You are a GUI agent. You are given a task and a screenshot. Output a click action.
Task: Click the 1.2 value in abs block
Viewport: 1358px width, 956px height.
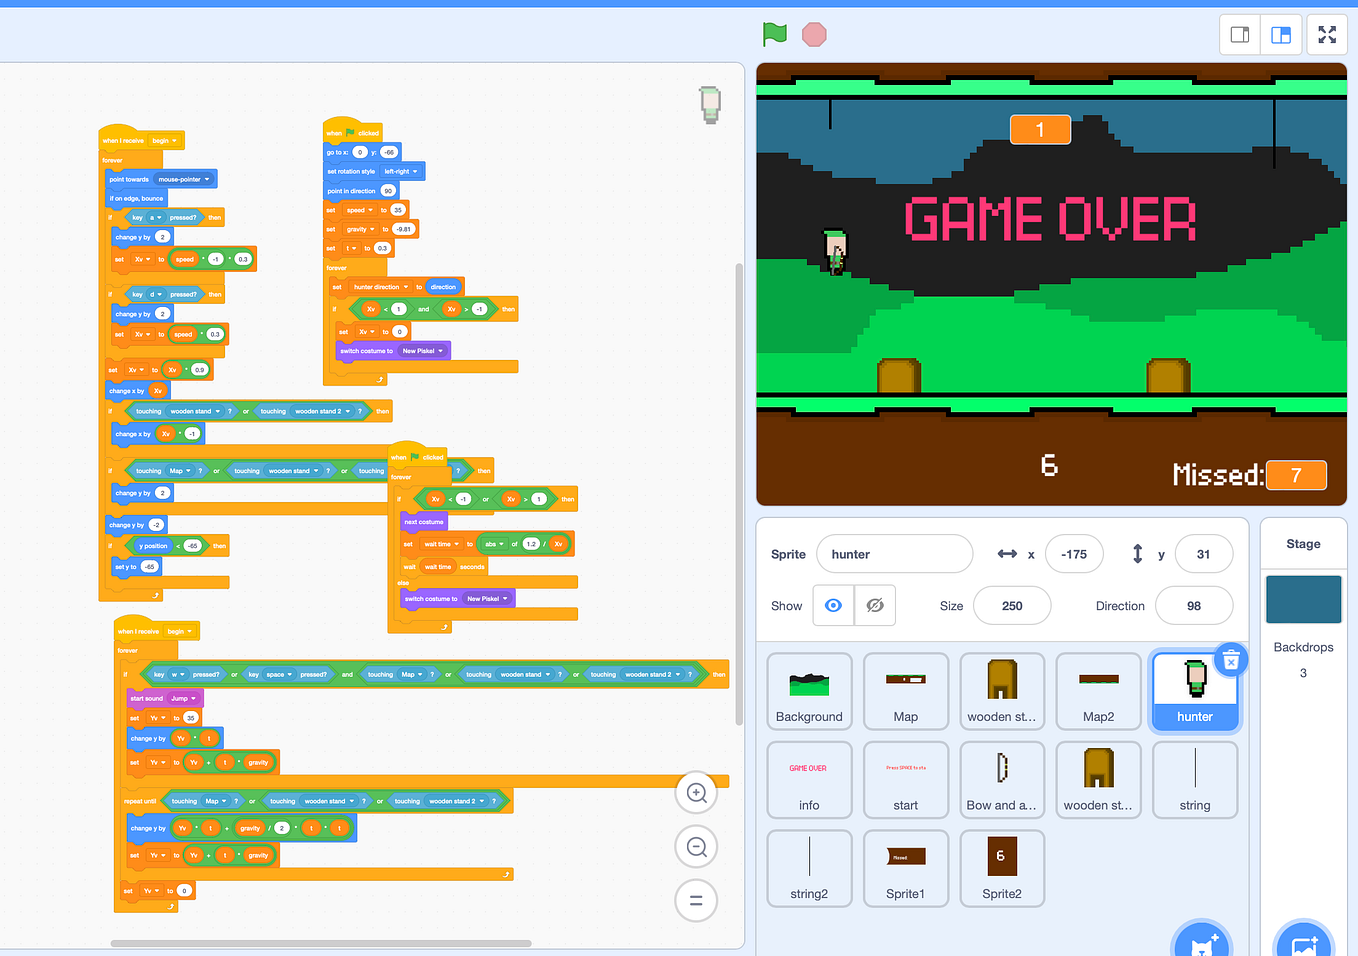coord(531,544)
